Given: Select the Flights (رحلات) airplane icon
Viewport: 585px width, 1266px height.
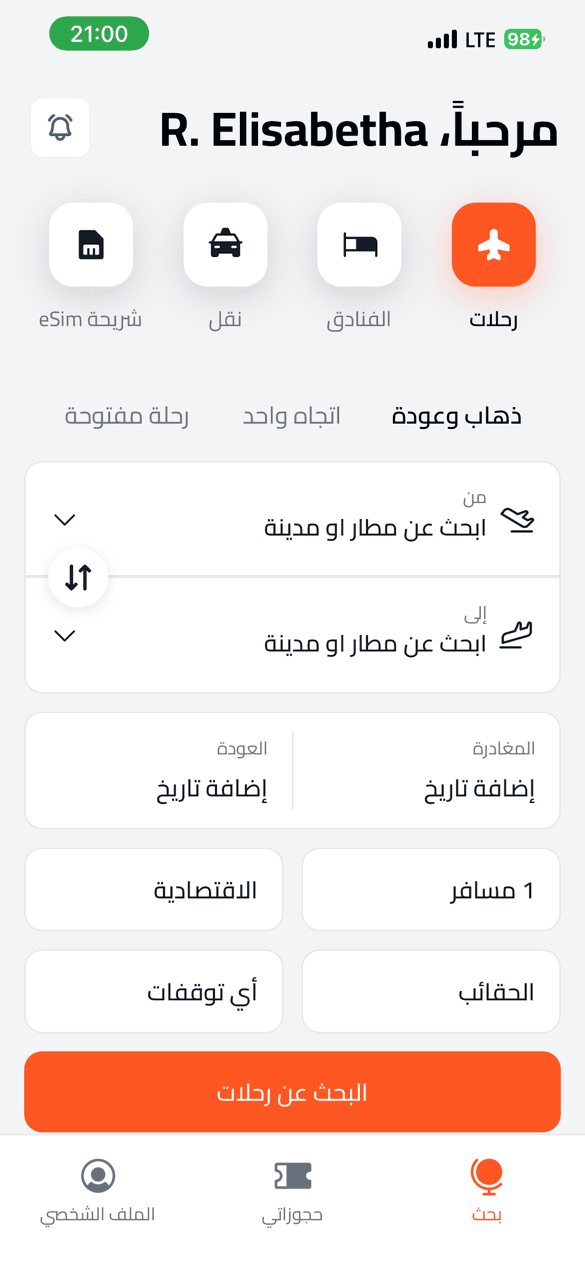Looking at the screenshot, I should pyautogui.click(x=493, y=244).
